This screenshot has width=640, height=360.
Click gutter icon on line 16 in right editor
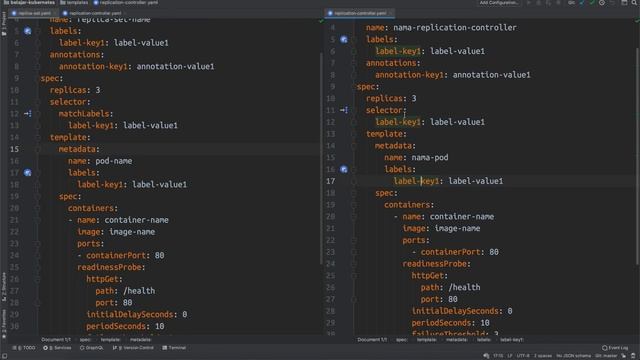[x=344, y=169]
